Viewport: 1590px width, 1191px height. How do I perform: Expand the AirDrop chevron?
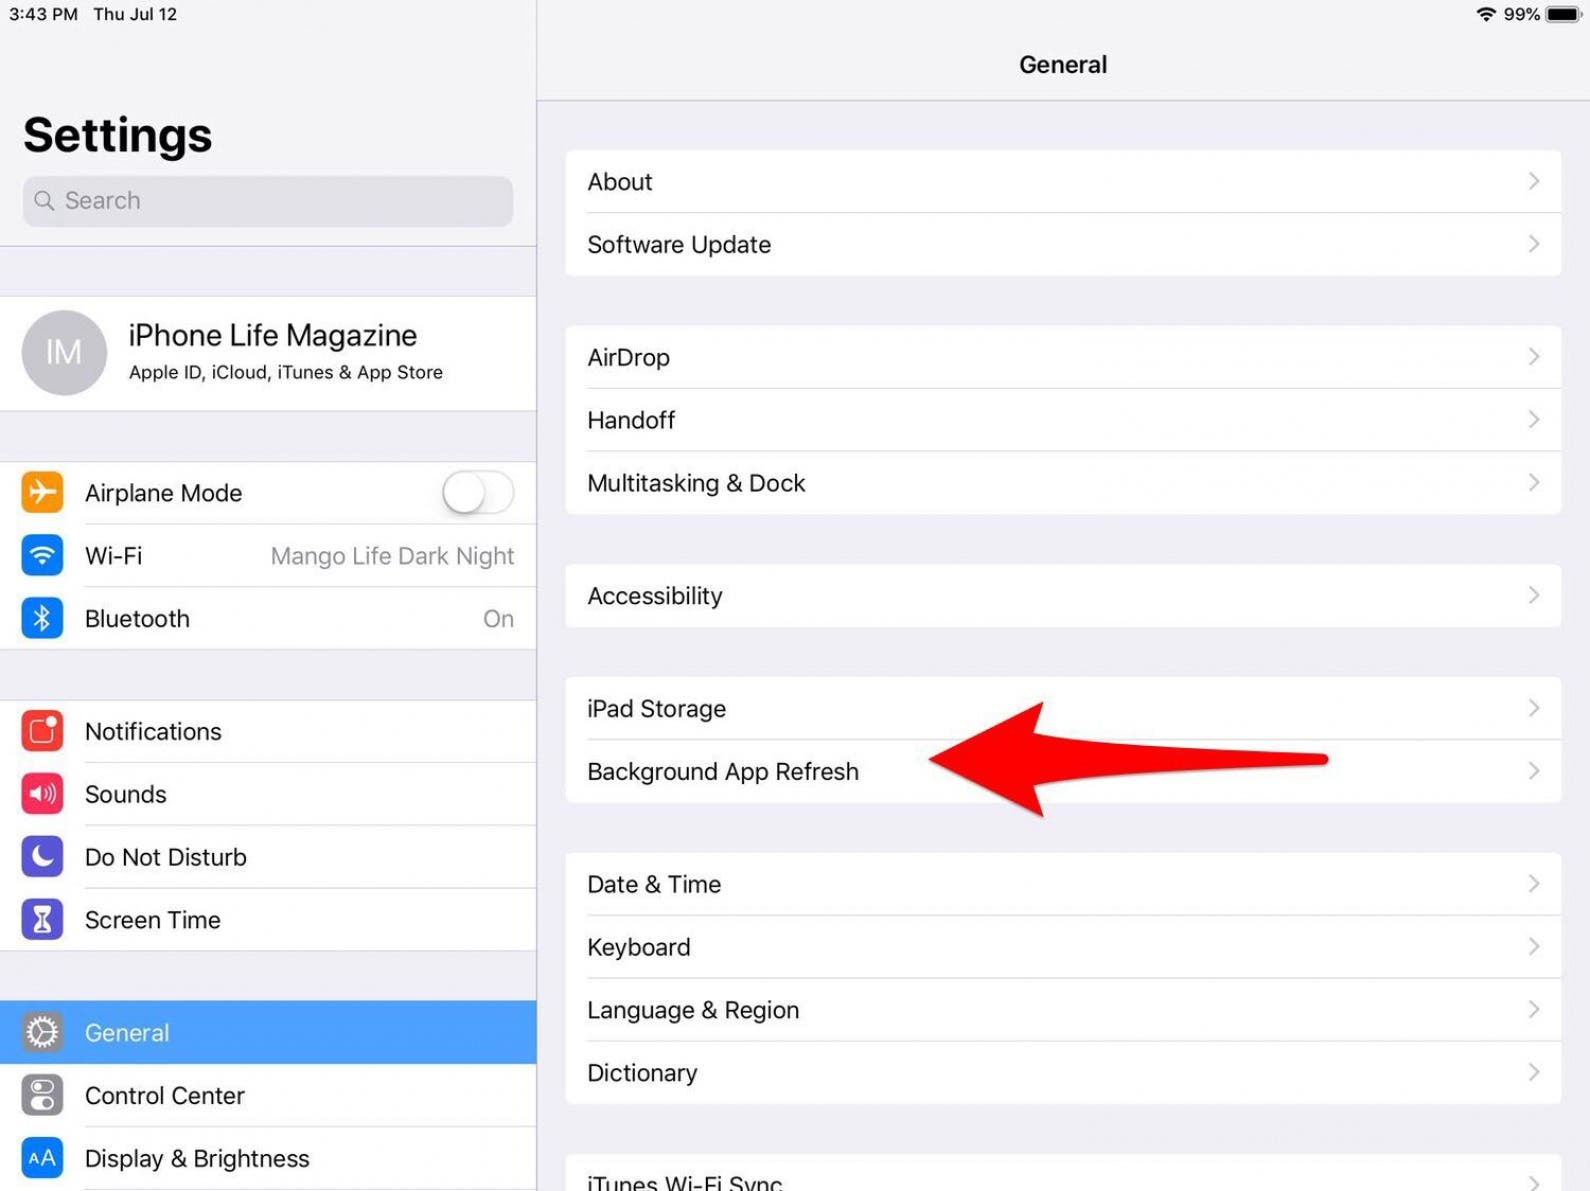(x=1533, y=357)
